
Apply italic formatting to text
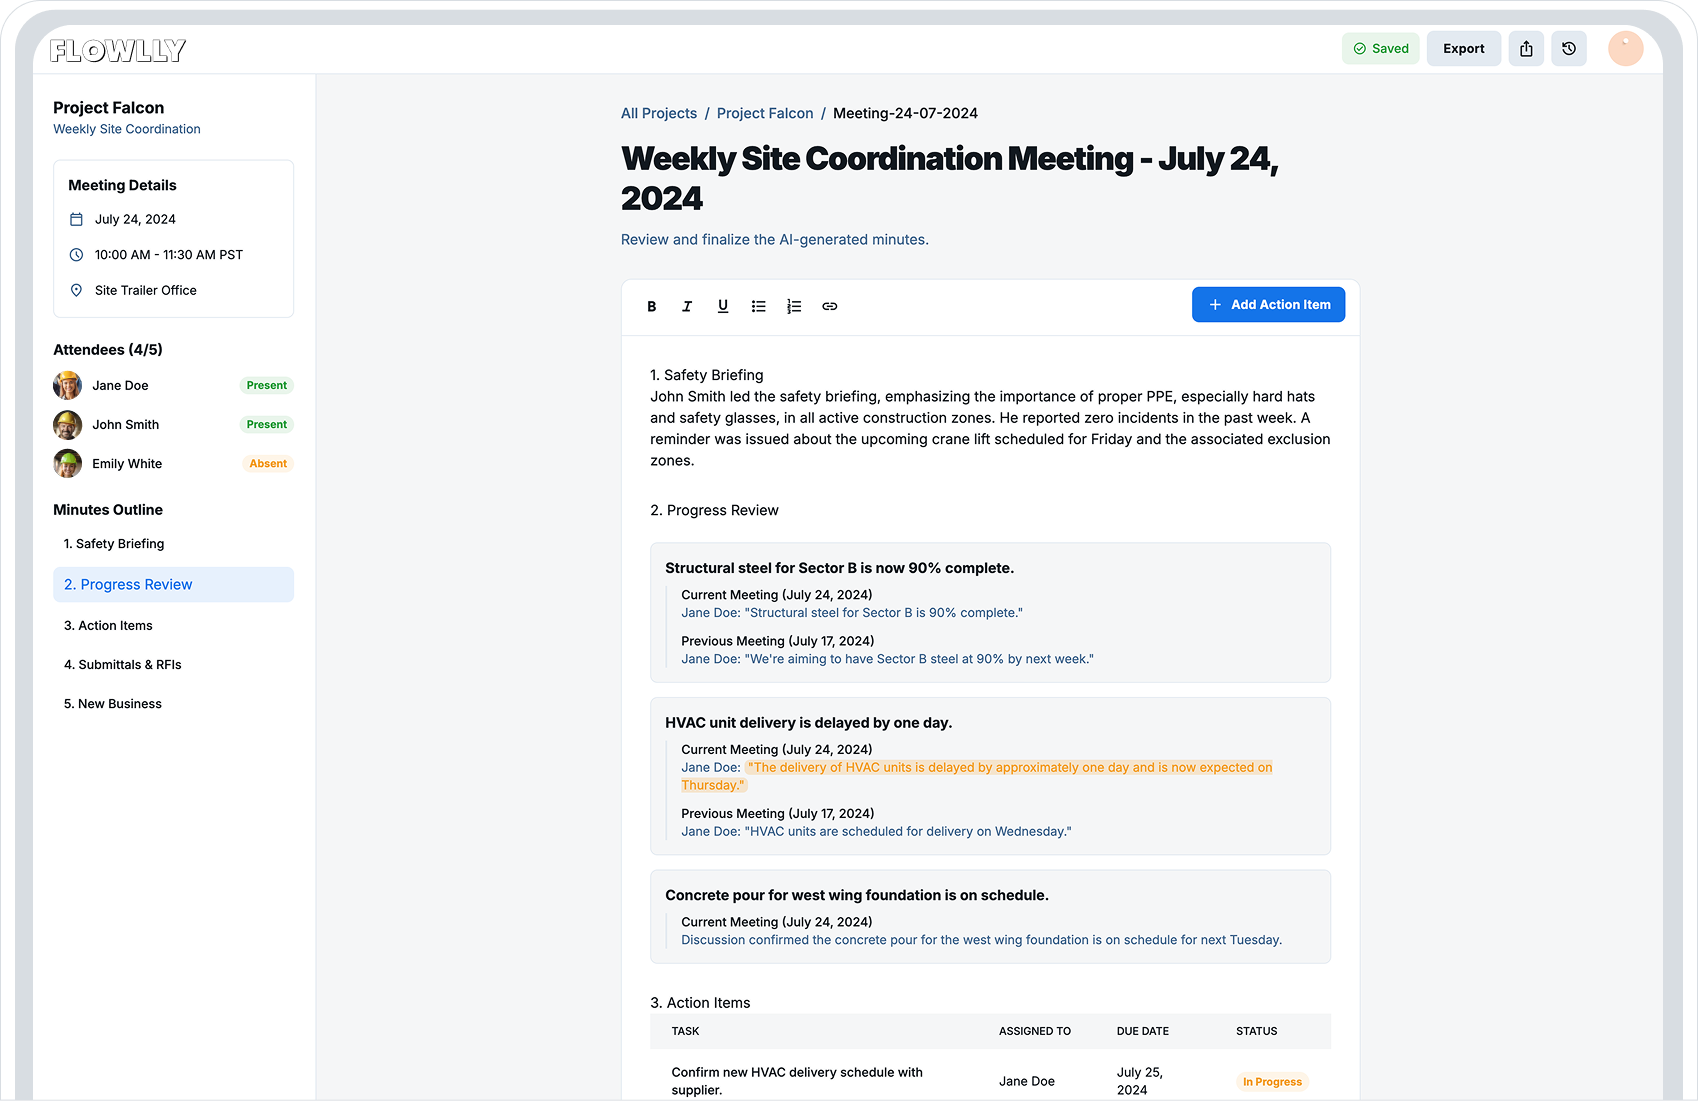(x=687, y=306)
